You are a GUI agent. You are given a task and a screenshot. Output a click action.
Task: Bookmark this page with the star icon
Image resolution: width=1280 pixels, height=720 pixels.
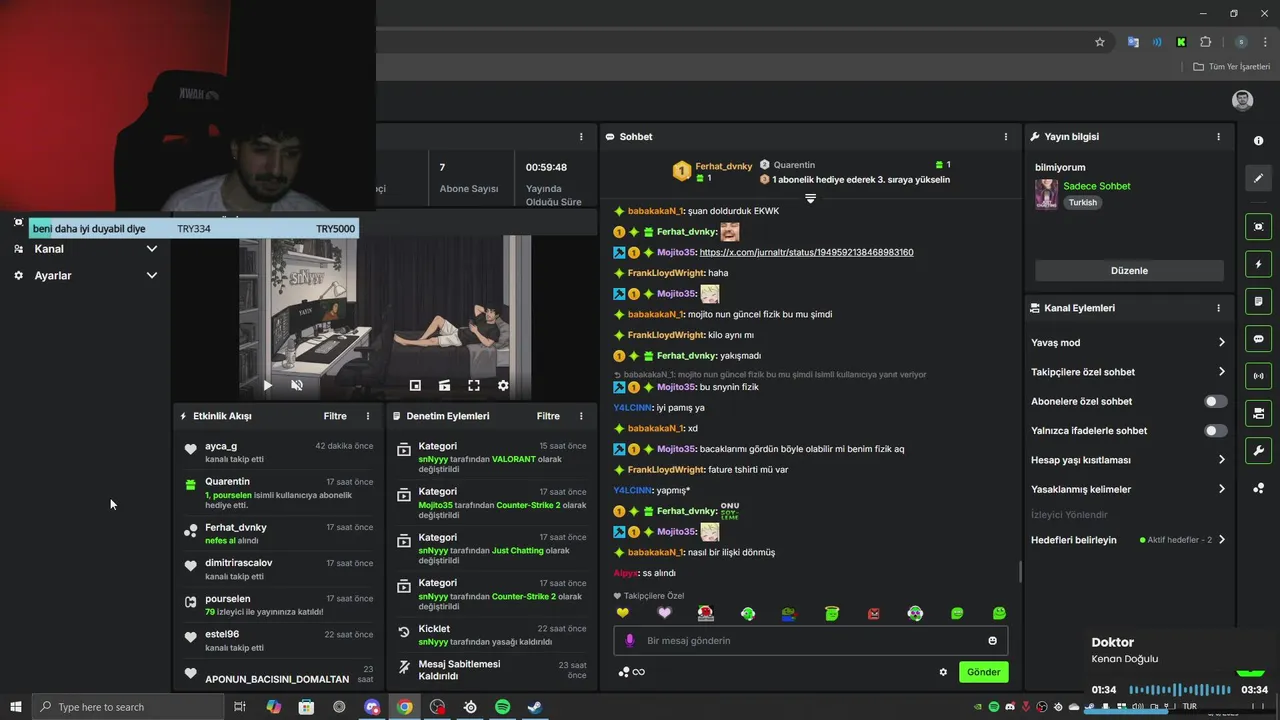click(x=1100, y=42)
